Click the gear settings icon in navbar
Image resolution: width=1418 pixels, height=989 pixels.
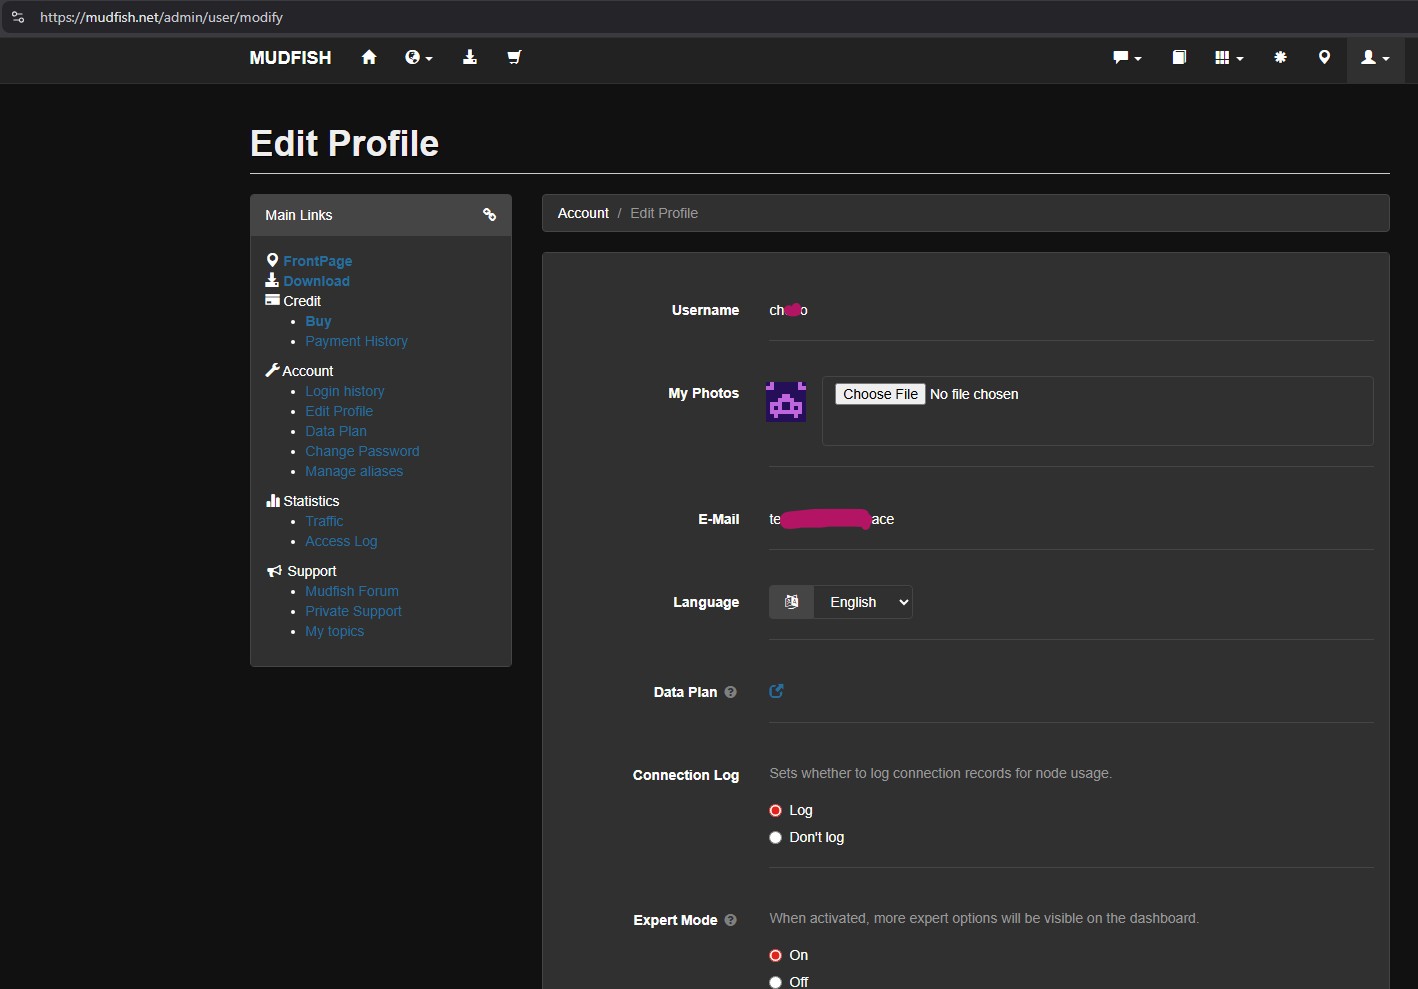pyautogui.click(x=1280, y=58)
